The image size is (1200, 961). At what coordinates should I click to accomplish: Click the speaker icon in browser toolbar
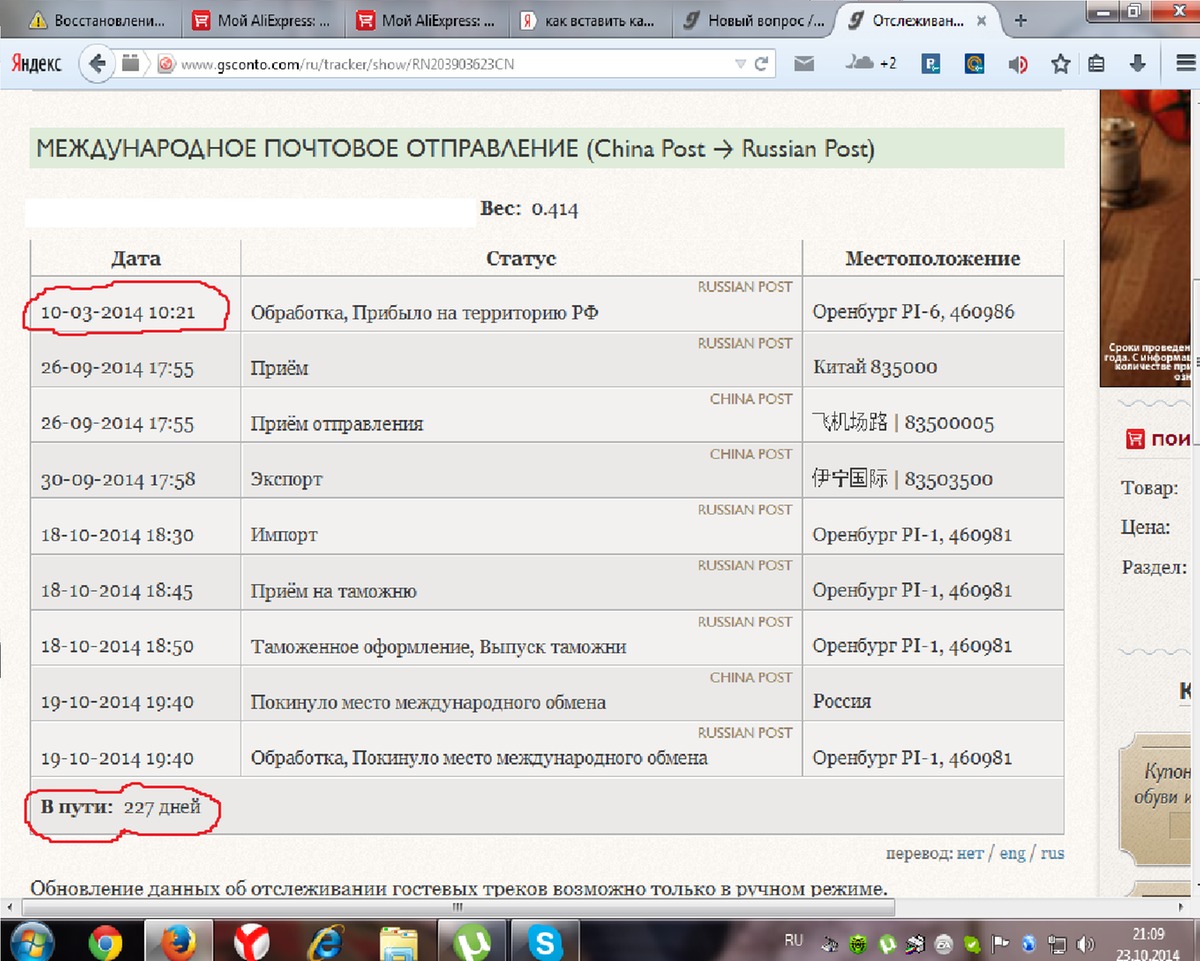coord(1018,64)
